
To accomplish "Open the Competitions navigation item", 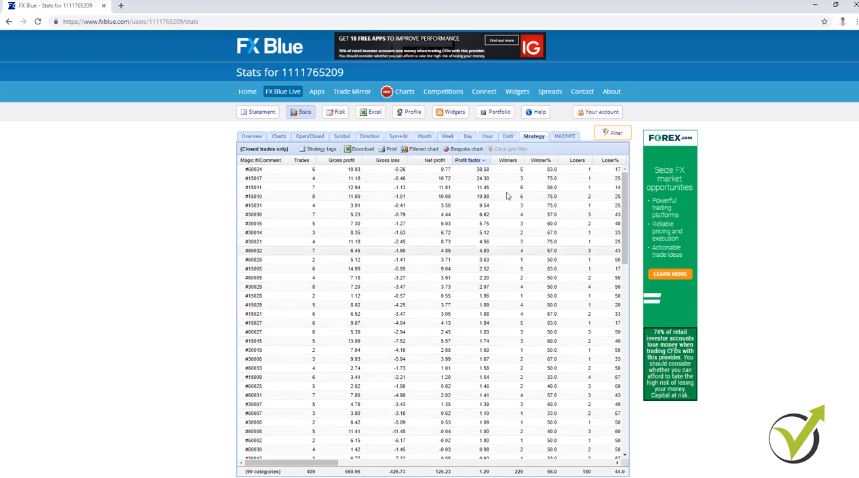I will click(x=443, y=91).
